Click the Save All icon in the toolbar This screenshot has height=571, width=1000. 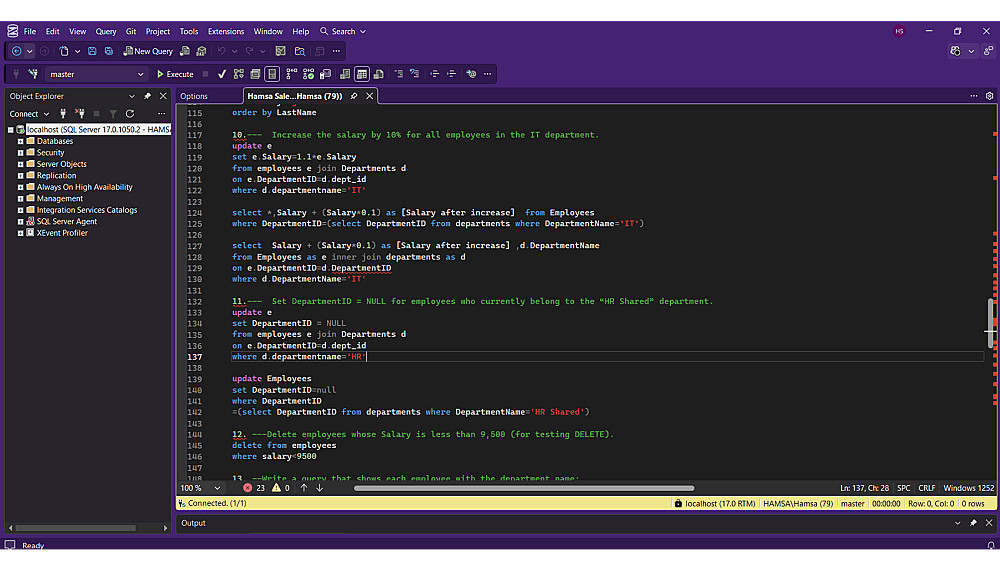108,51
